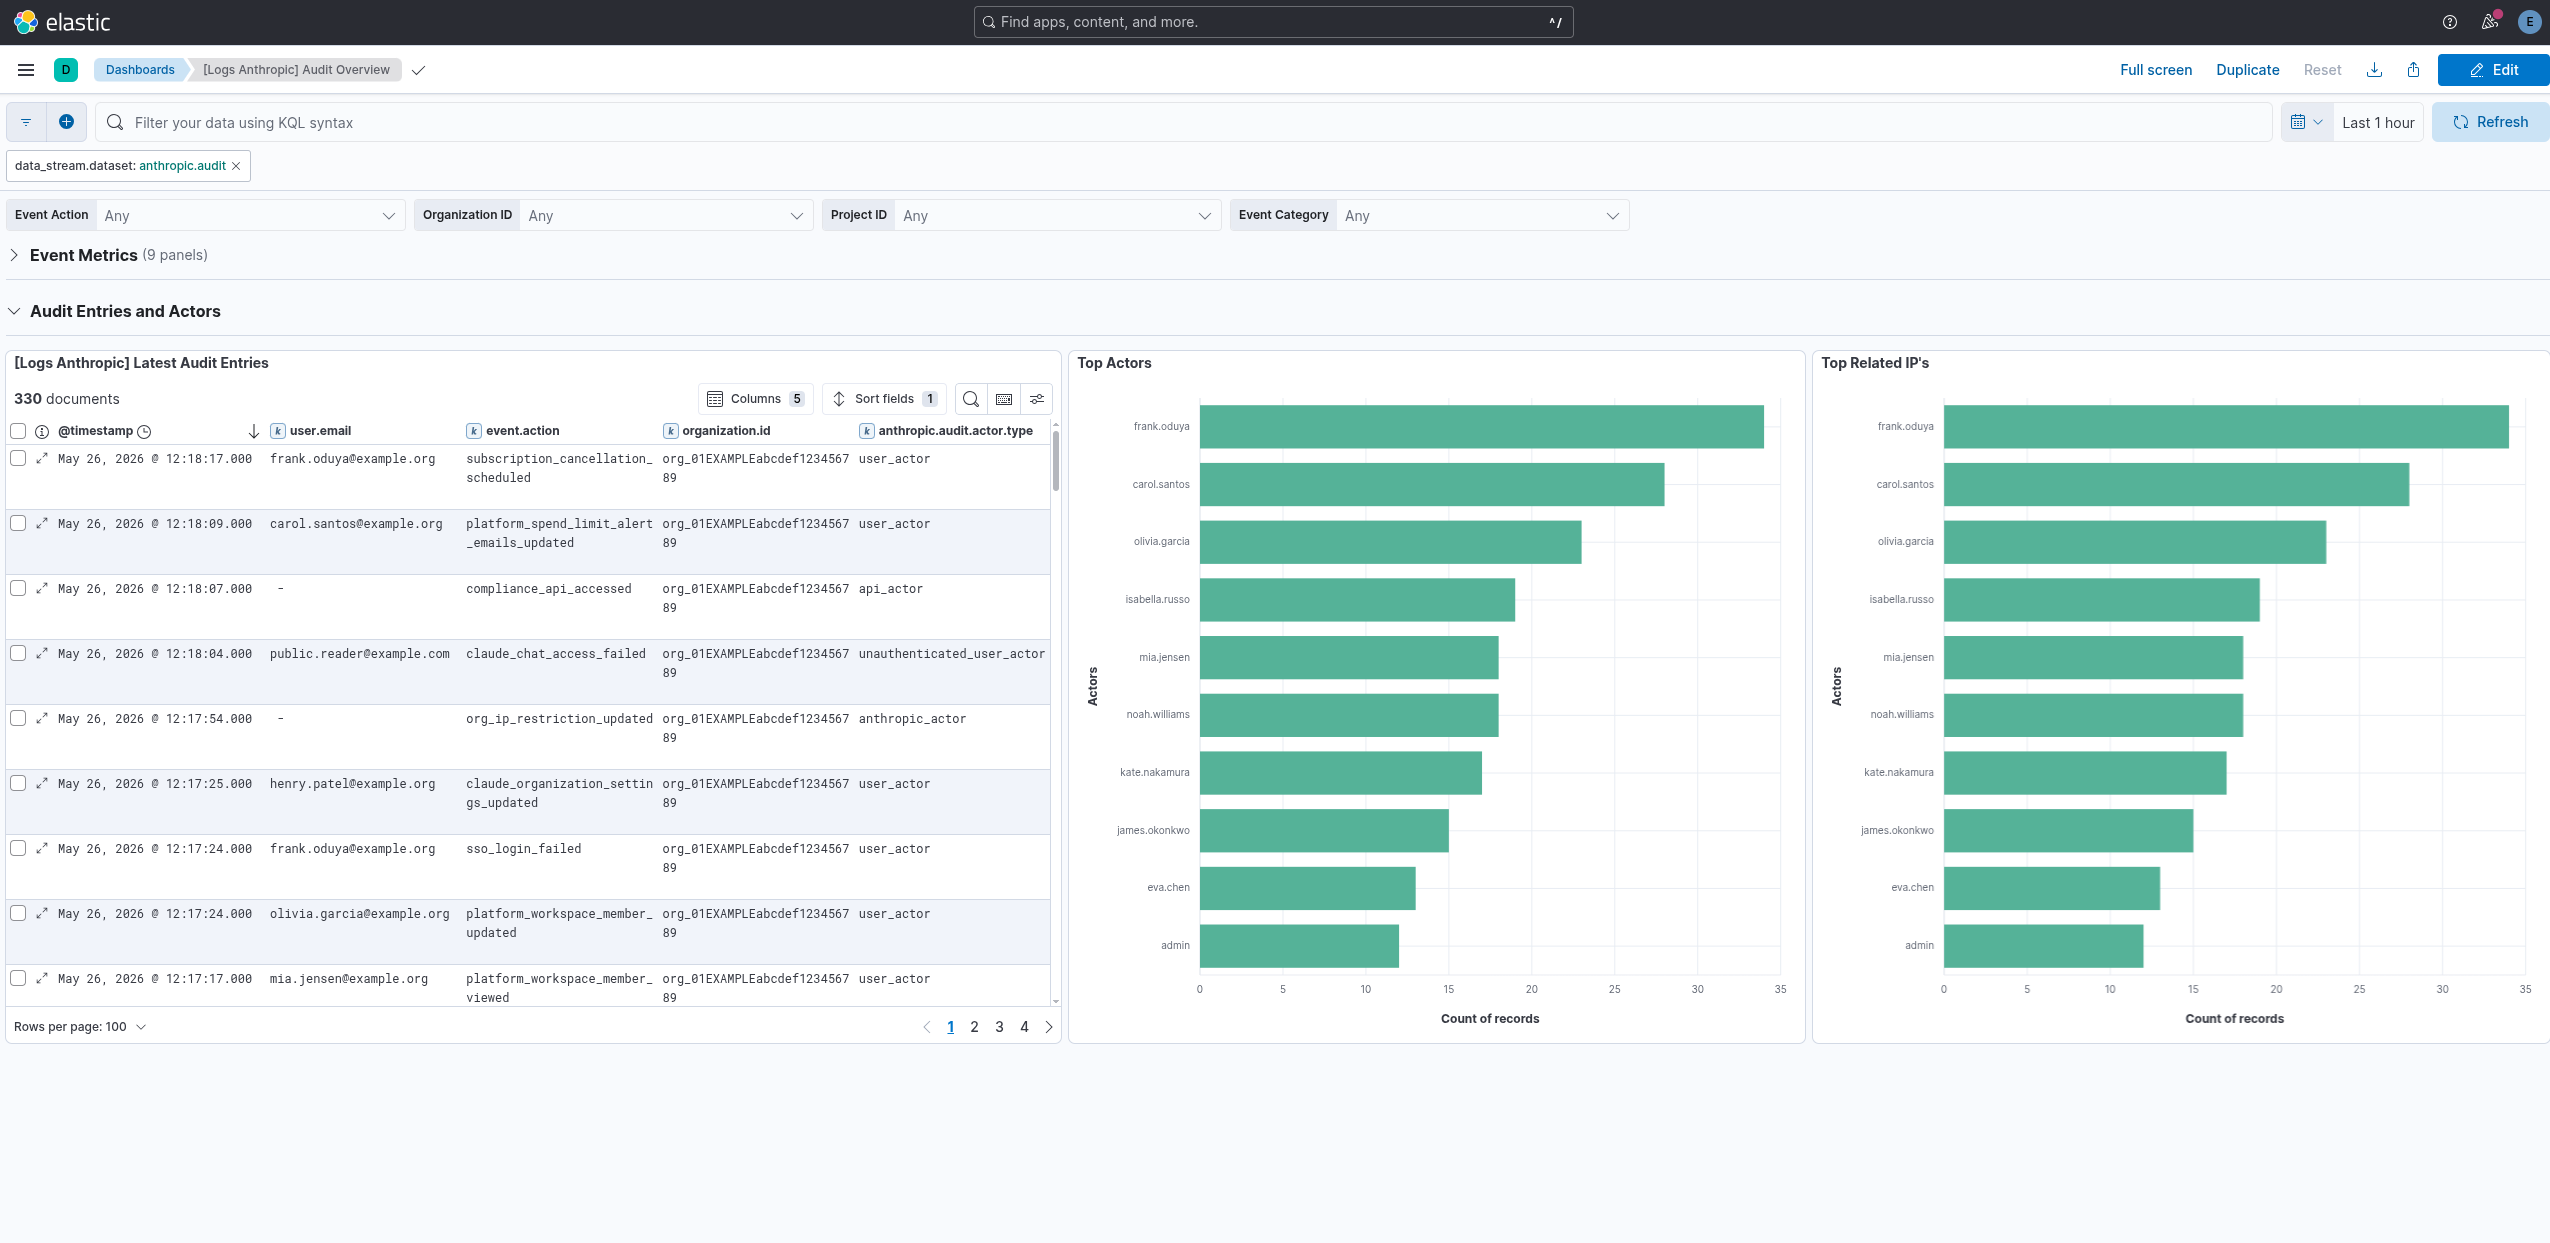Select the sso_login_failed row checkbox
The image size is (2550, 1243).
click(18, 848)
